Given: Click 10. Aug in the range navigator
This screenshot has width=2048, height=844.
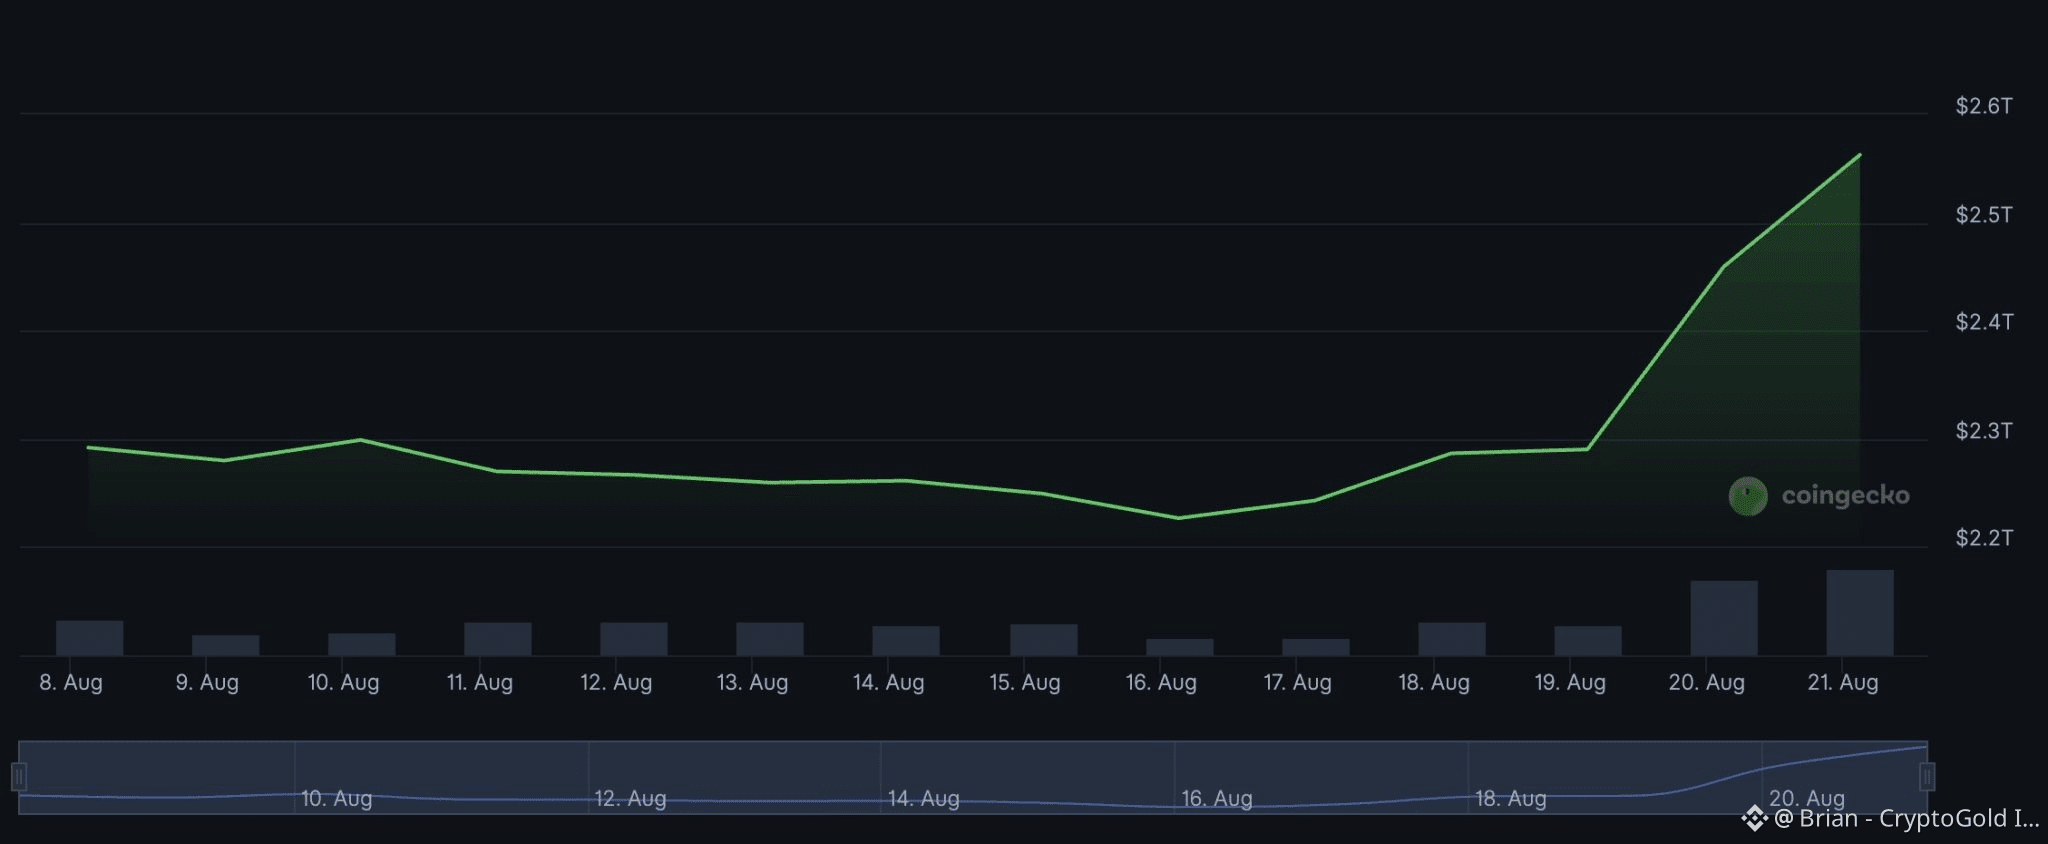Looking at the screenshot, I should click(x=337, y=799).
